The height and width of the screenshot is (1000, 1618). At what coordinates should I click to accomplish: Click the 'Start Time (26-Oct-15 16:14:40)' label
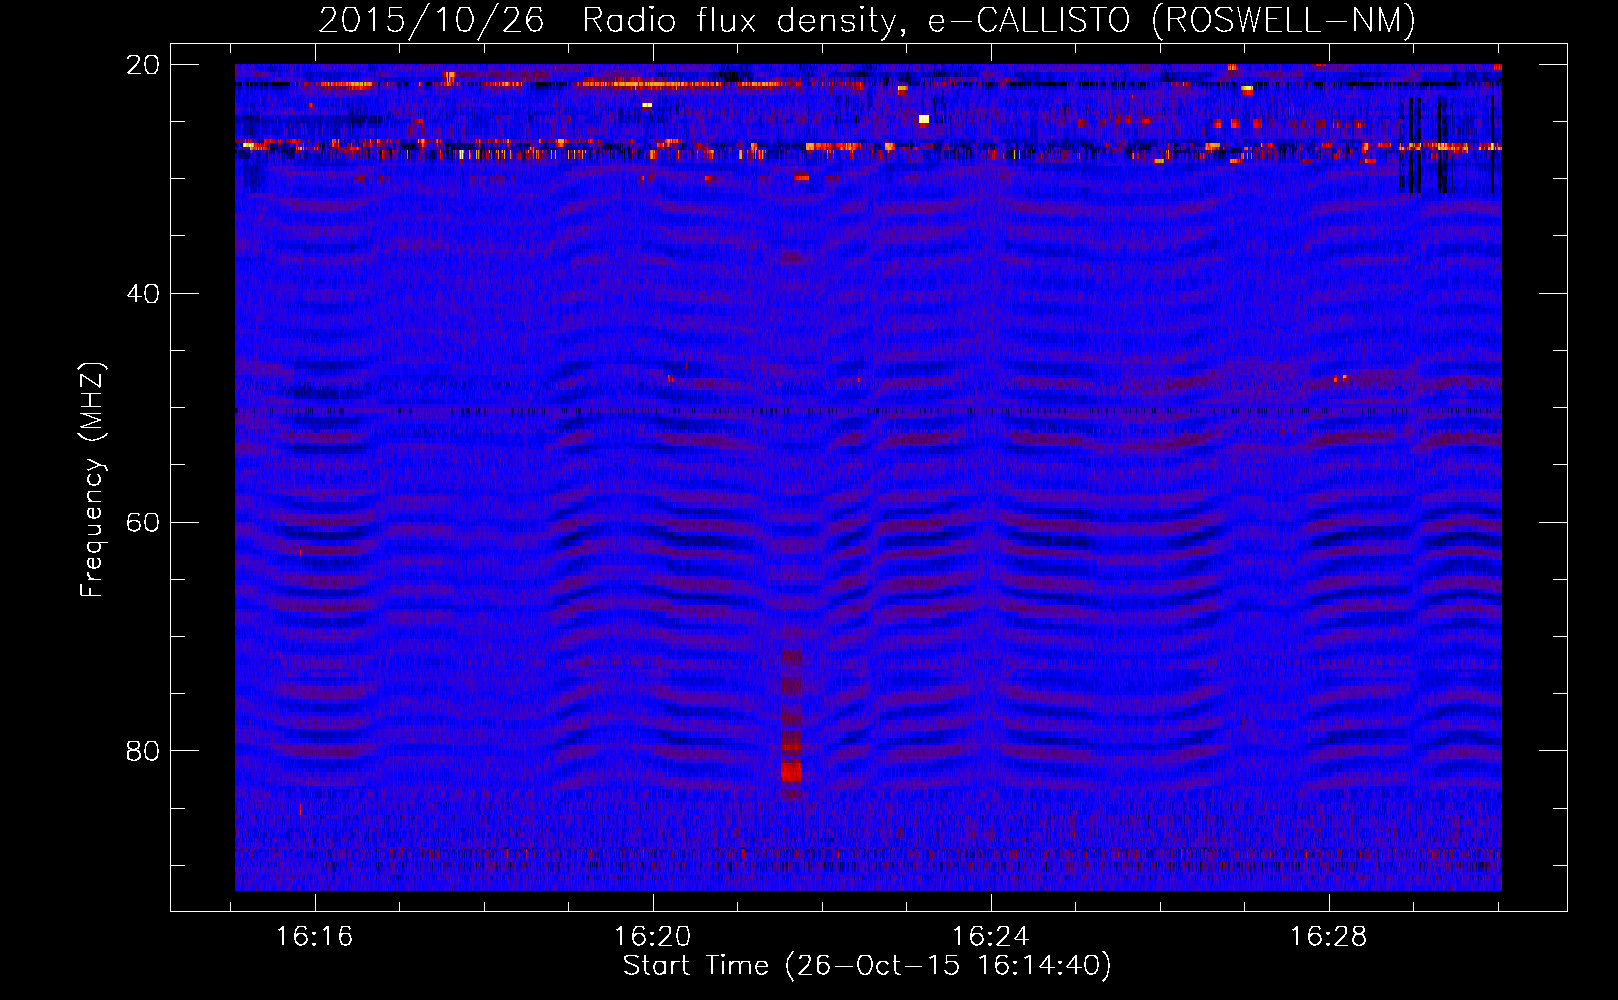point(867,966)
